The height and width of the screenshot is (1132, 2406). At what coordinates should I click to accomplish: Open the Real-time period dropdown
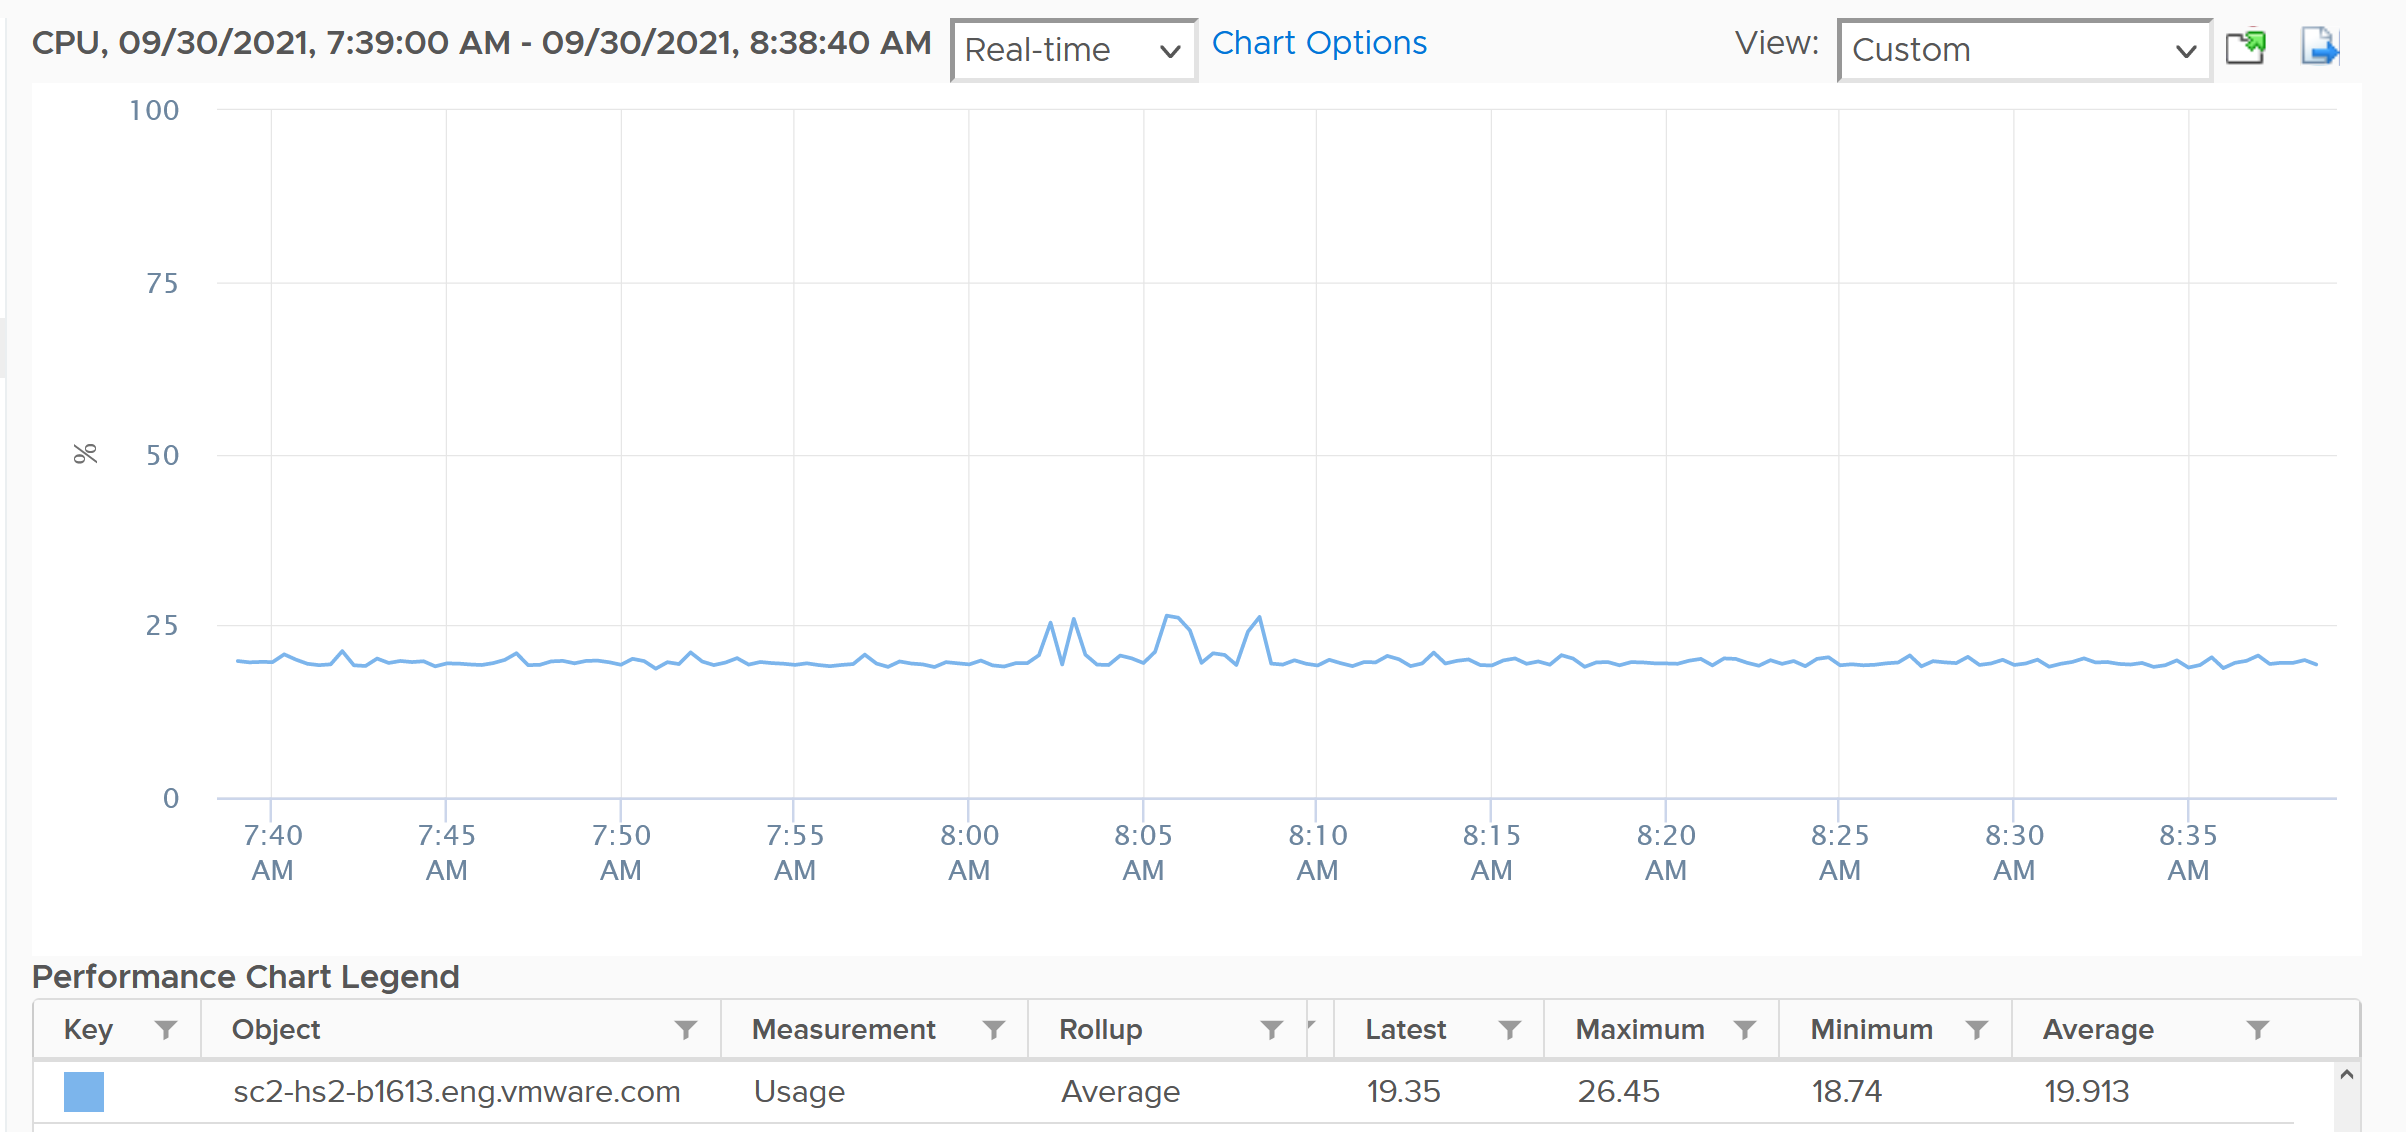1073,50
